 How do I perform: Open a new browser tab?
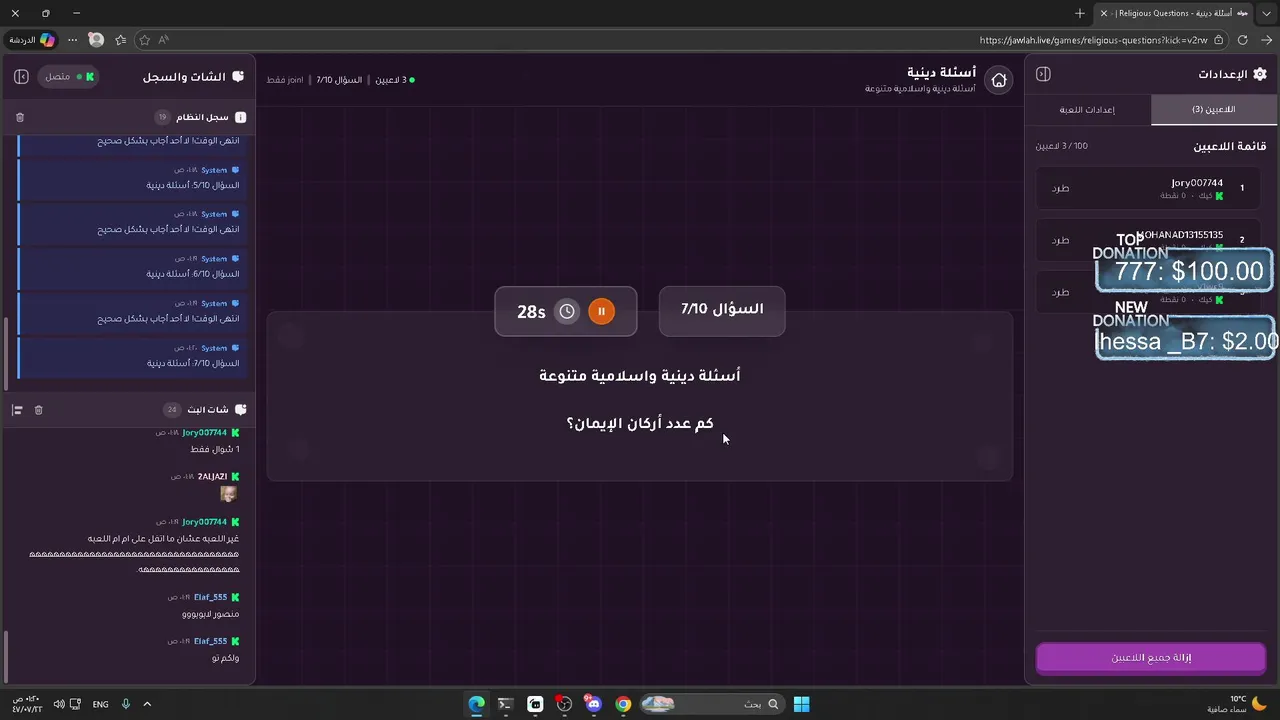click(1079, 13)
